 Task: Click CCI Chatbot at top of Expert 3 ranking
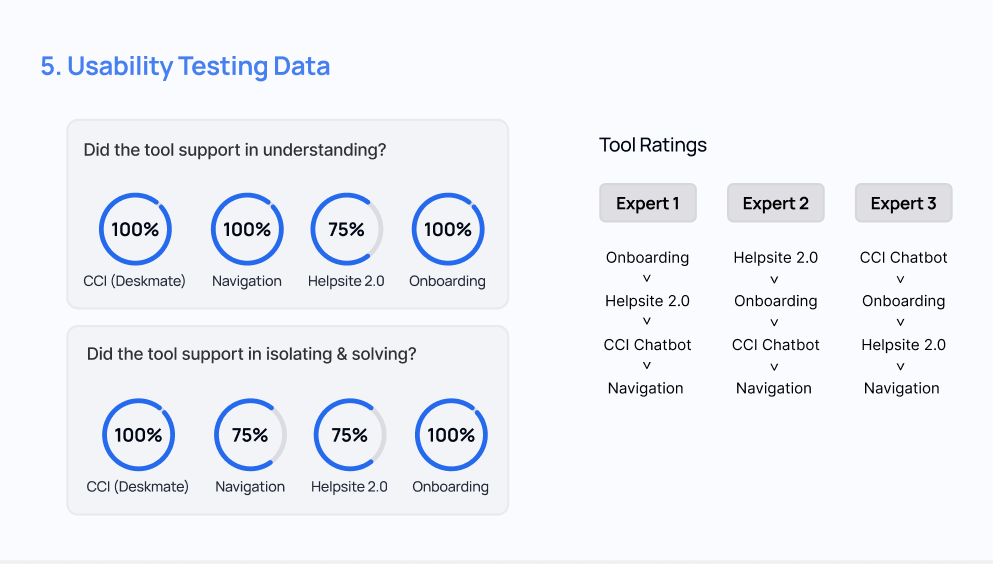(x=903, y=257)
